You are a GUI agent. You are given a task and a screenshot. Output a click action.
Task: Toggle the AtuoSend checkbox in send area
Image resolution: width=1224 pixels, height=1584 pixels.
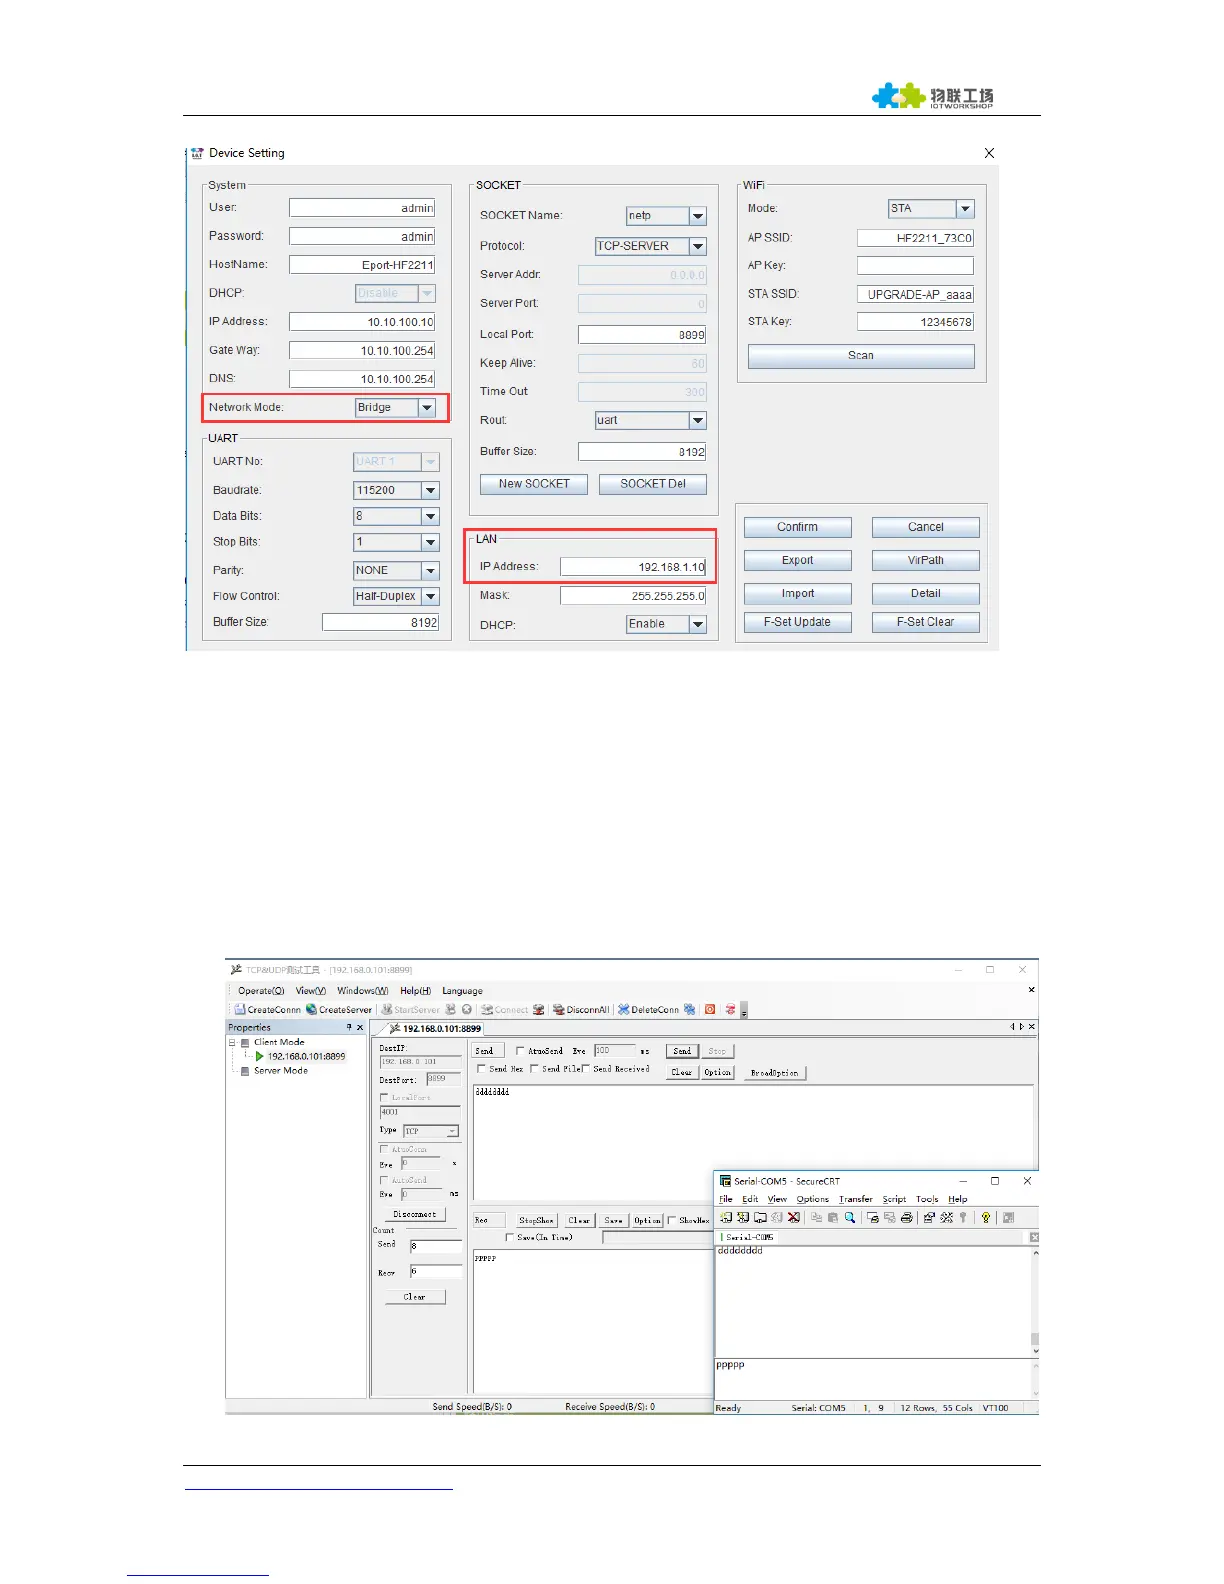tap(520, 1051)
